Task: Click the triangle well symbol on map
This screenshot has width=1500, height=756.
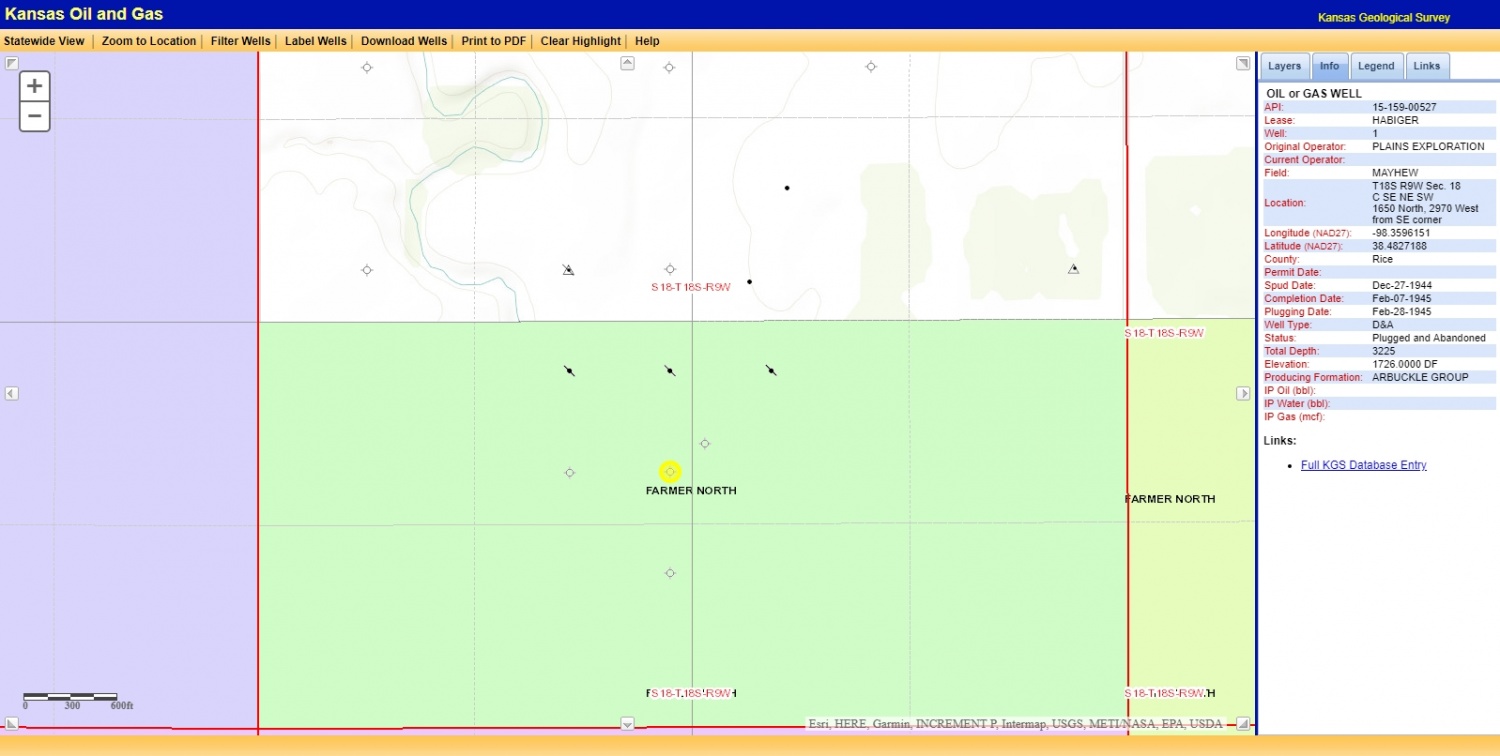Action: click(x=1073, y=269)
